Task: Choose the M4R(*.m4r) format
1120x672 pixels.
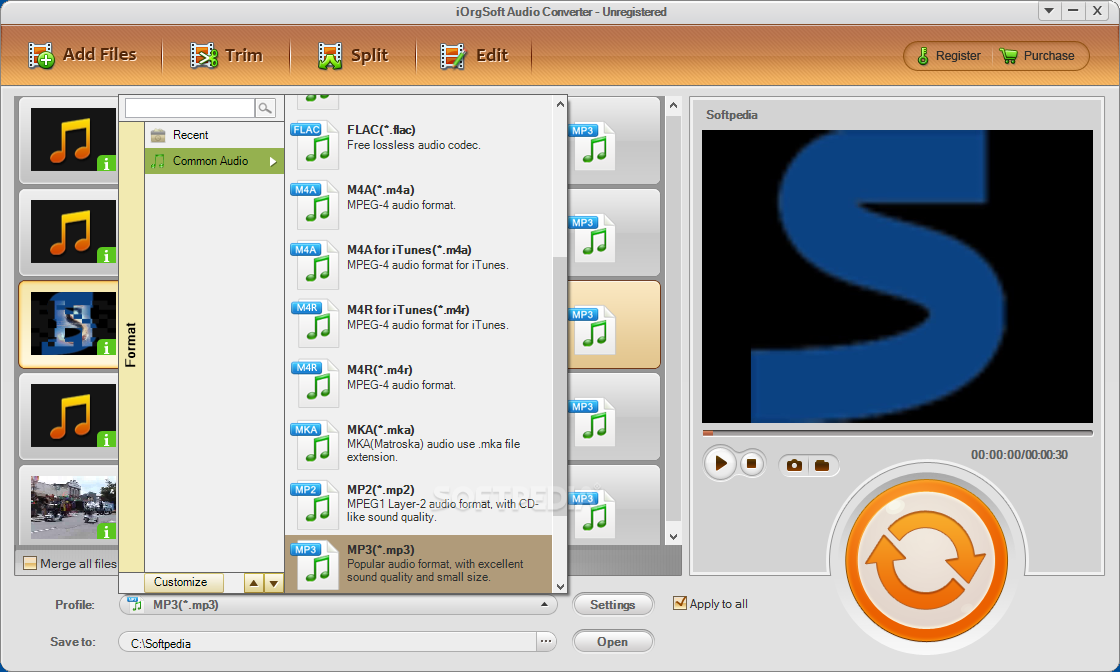Action: tap(419, 385)
